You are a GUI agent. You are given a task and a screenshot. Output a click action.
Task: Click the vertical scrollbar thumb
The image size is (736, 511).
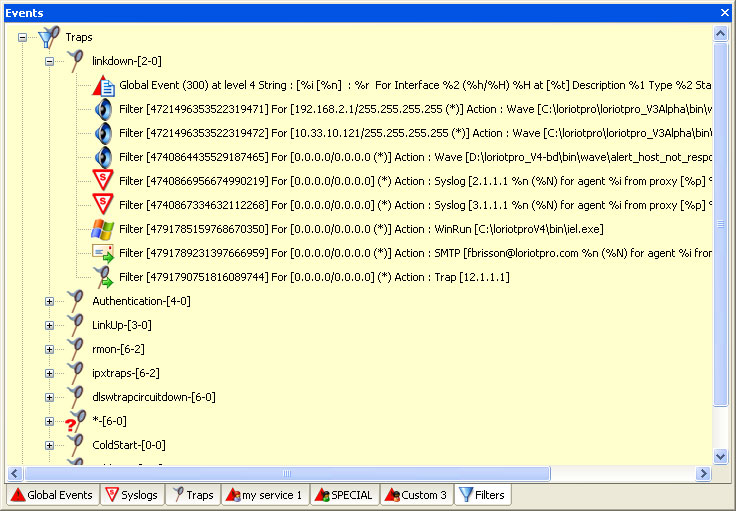coord(720,224)
